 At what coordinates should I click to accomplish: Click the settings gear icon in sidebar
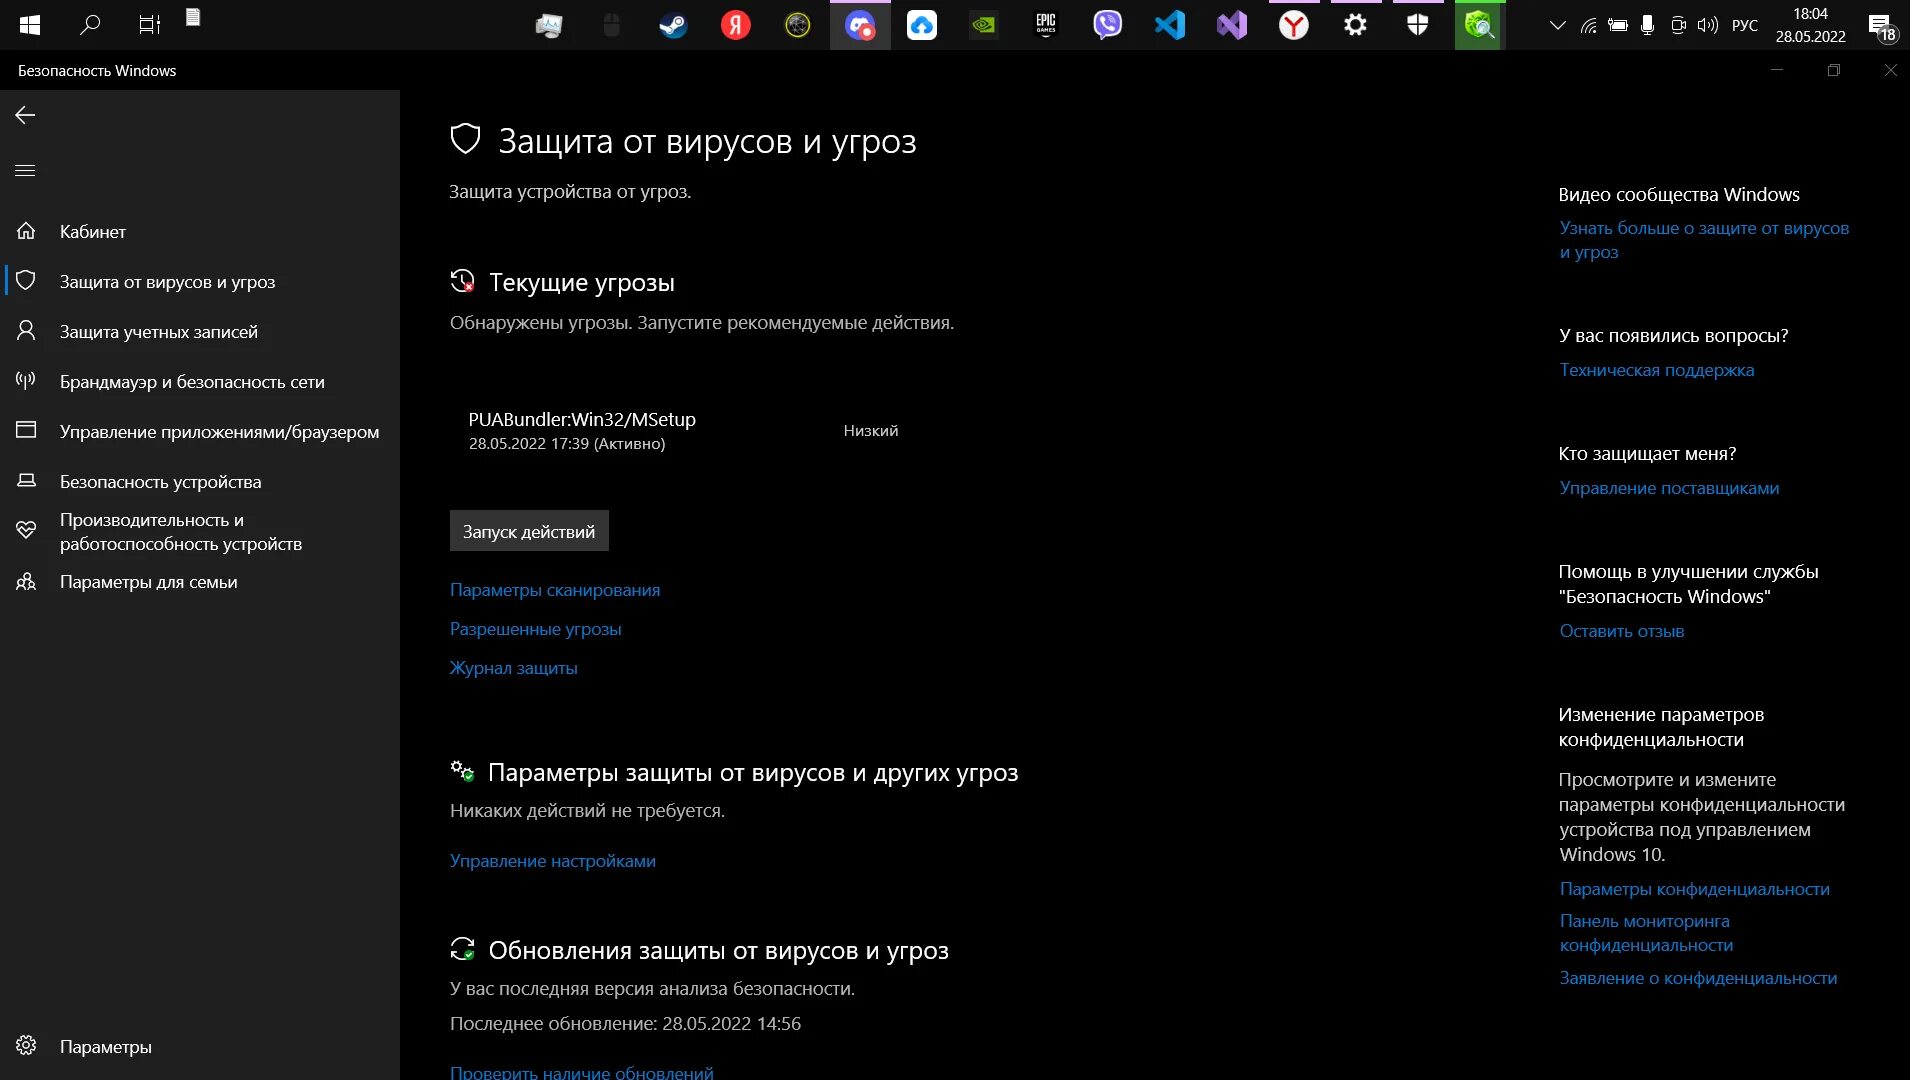click(x=26, y=1045)
